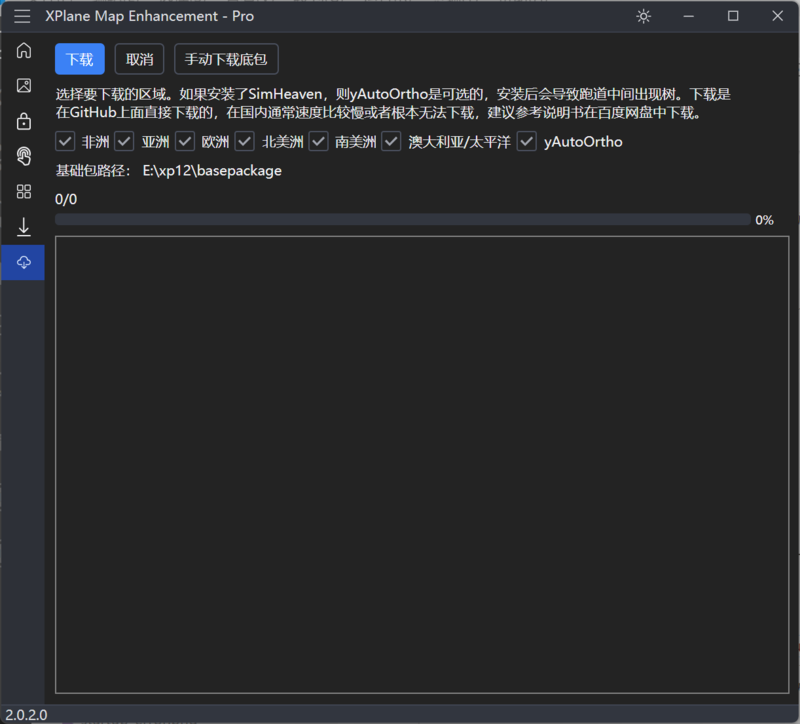Uncheck the yAutoOrtho checkbox
Image resolution: width=800 pixels, height=724 pixels.
527,141
